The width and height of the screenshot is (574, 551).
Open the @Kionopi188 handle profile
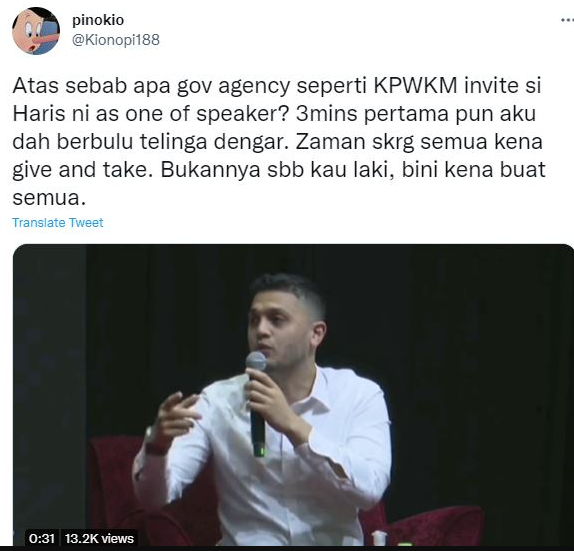[116, 40]
